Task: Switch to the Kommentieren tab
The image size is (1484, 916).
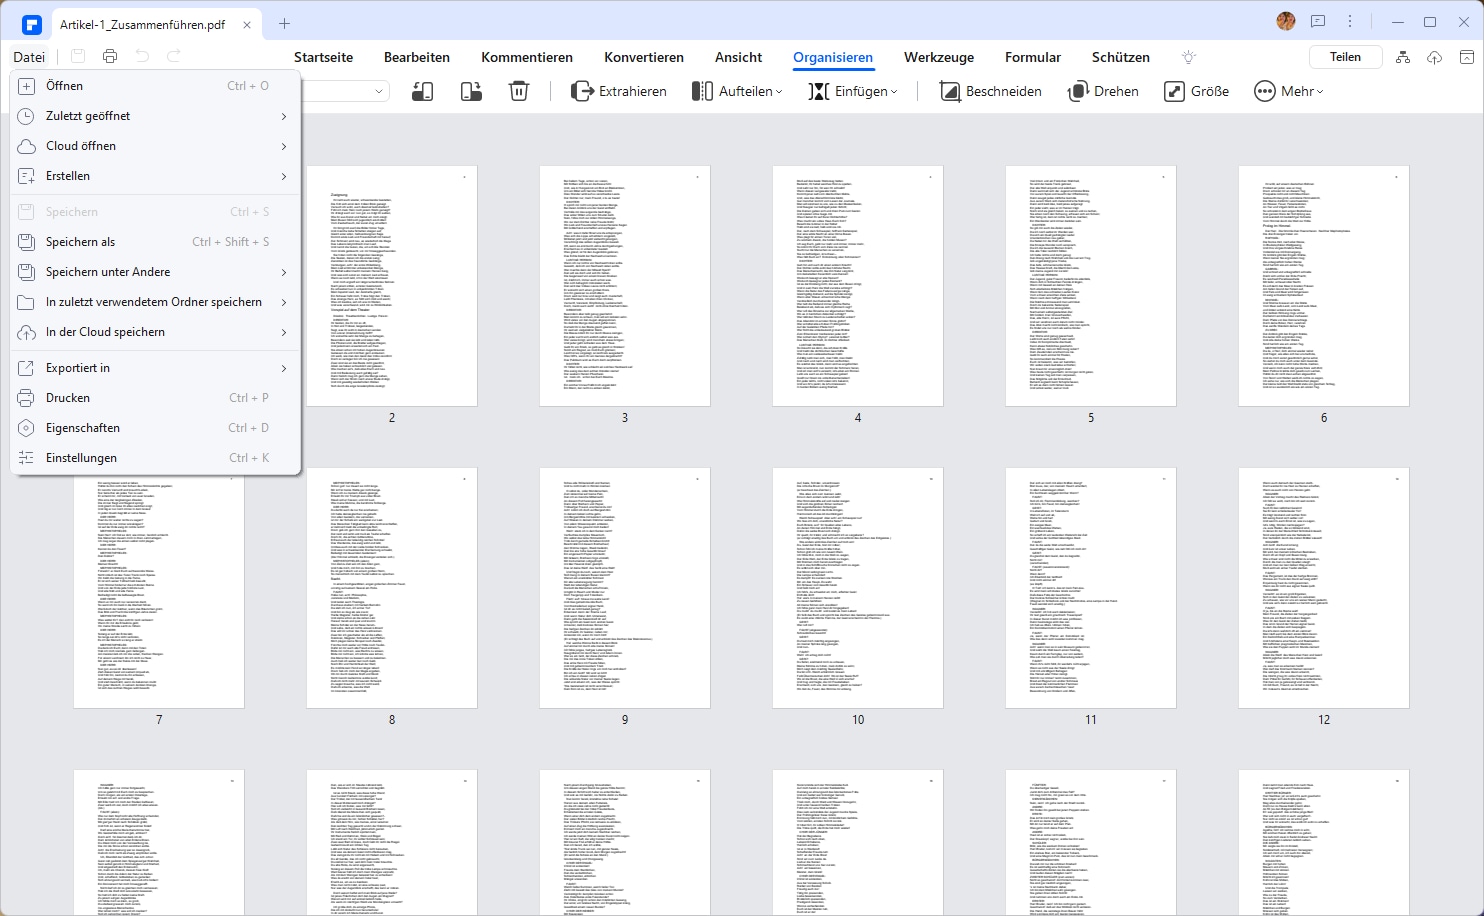Action: pyautogui.click(x=527, y=57)
